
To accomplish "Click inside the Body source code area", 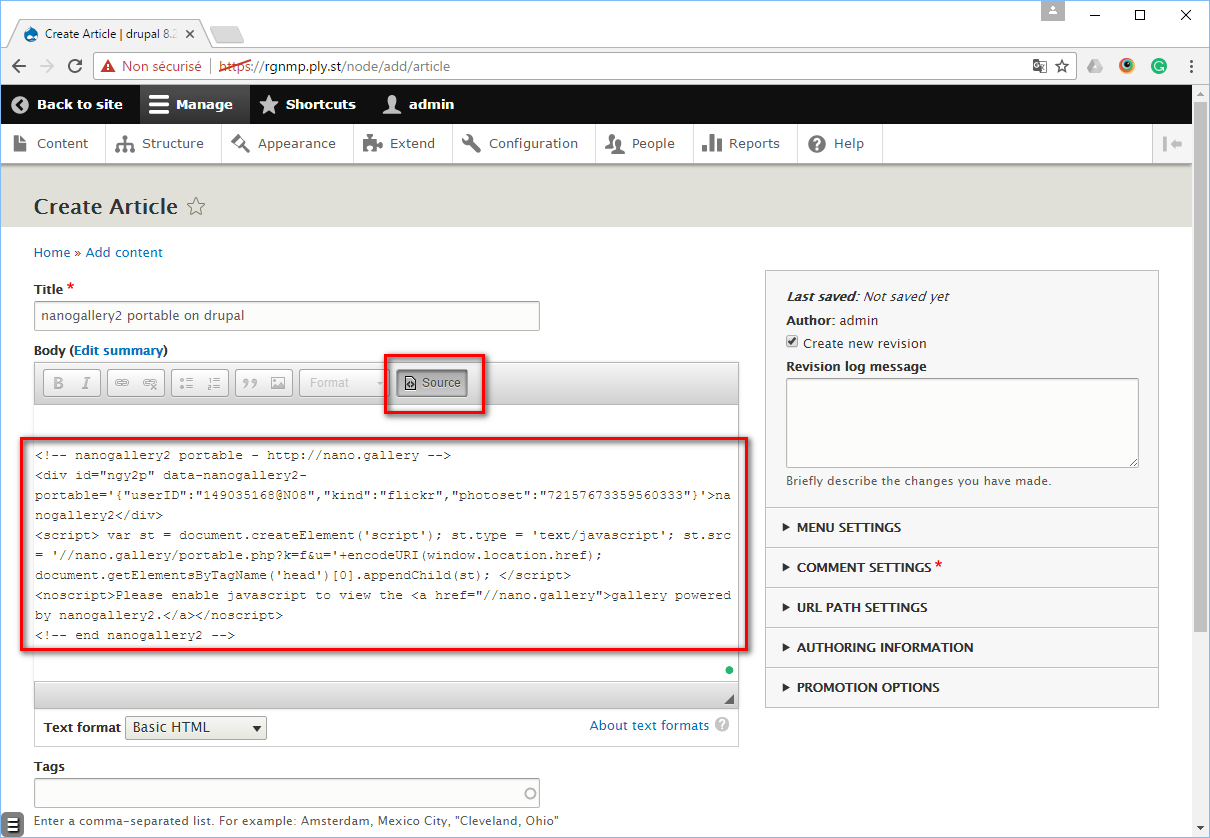I will point(386,544).
